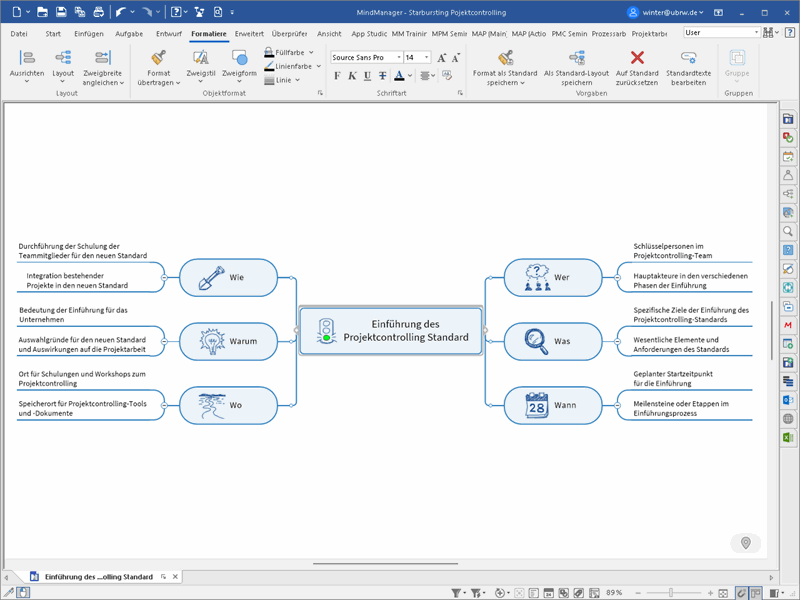Open the font size dropdown showing 14
800x600 pixels.
427,58
